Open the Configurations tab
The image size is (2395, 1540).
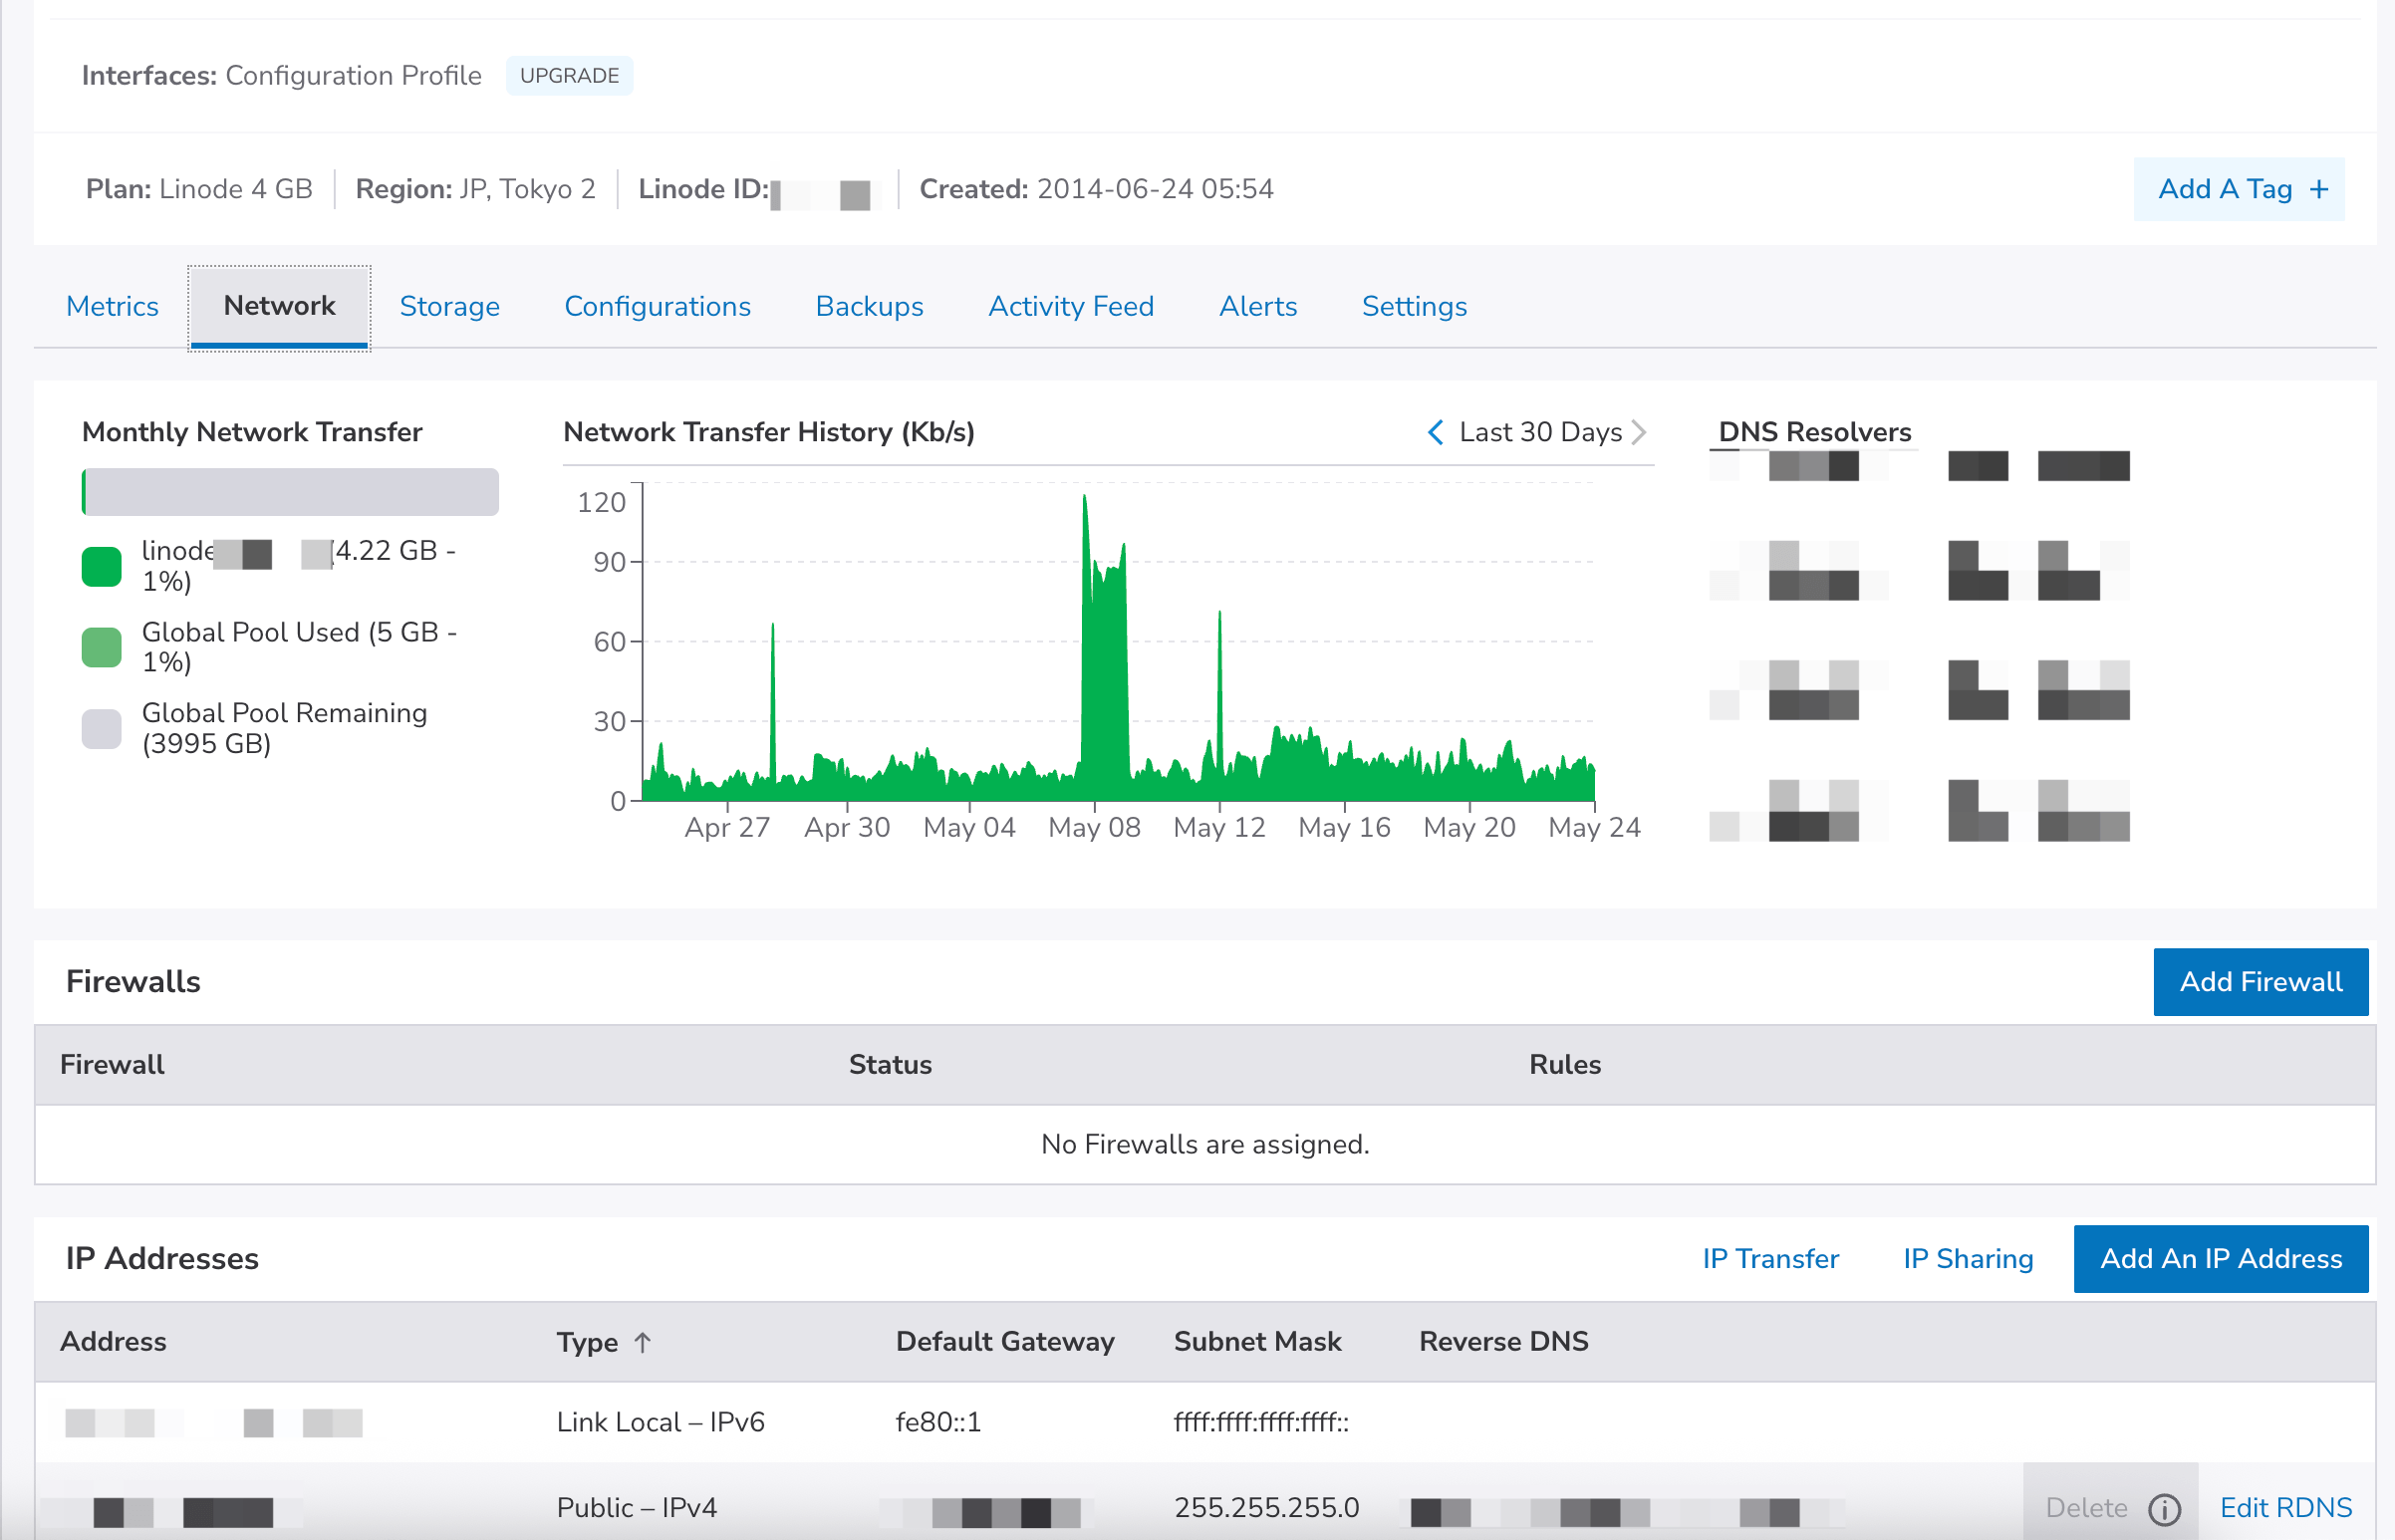(657, 306)
